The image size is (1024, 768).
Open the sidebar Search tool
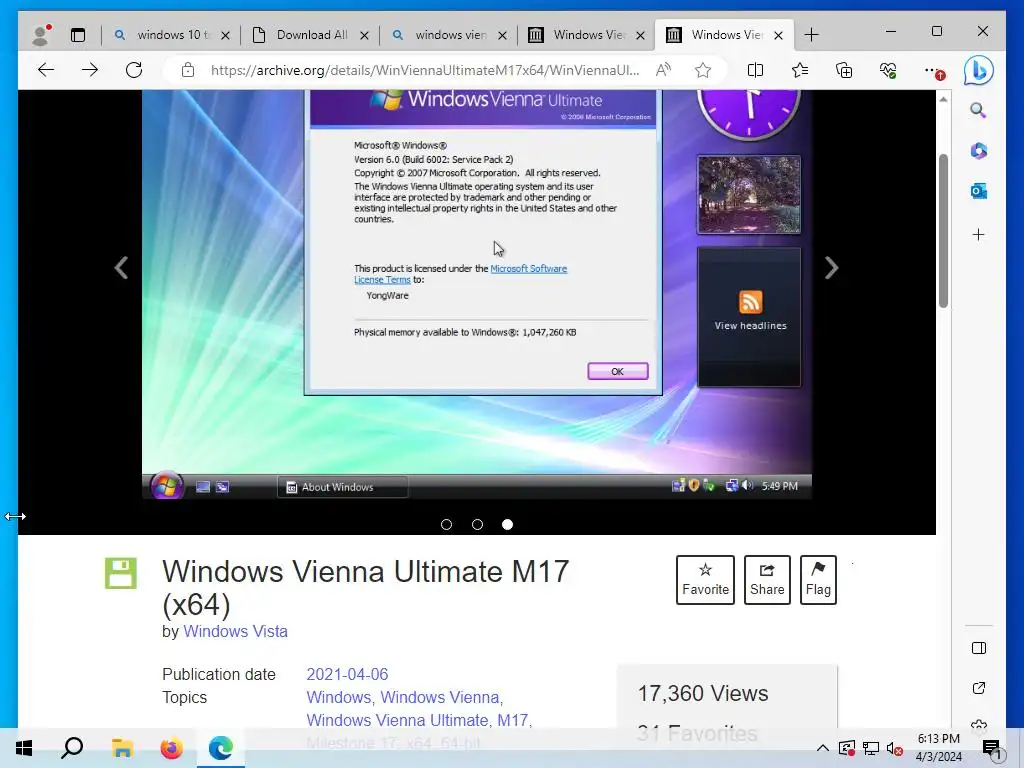[x=978, y=110]
